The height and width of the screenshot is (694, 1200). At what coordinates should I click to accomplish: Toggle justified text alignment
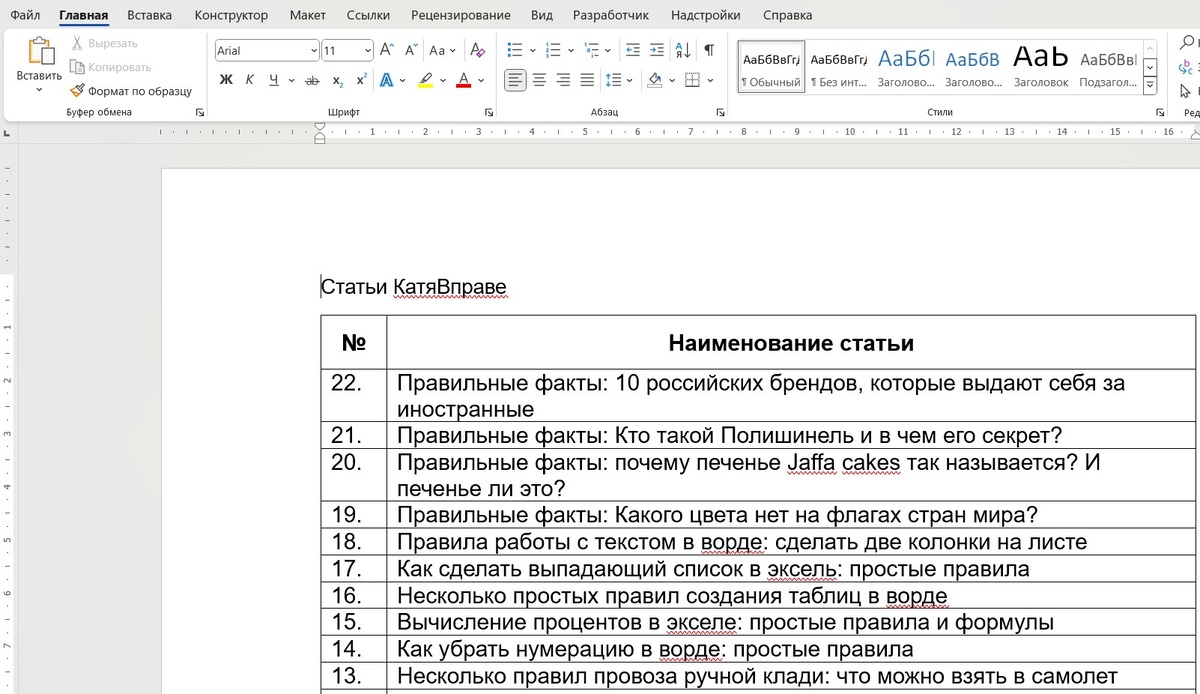pyautogui.click(x=587, y=80)
